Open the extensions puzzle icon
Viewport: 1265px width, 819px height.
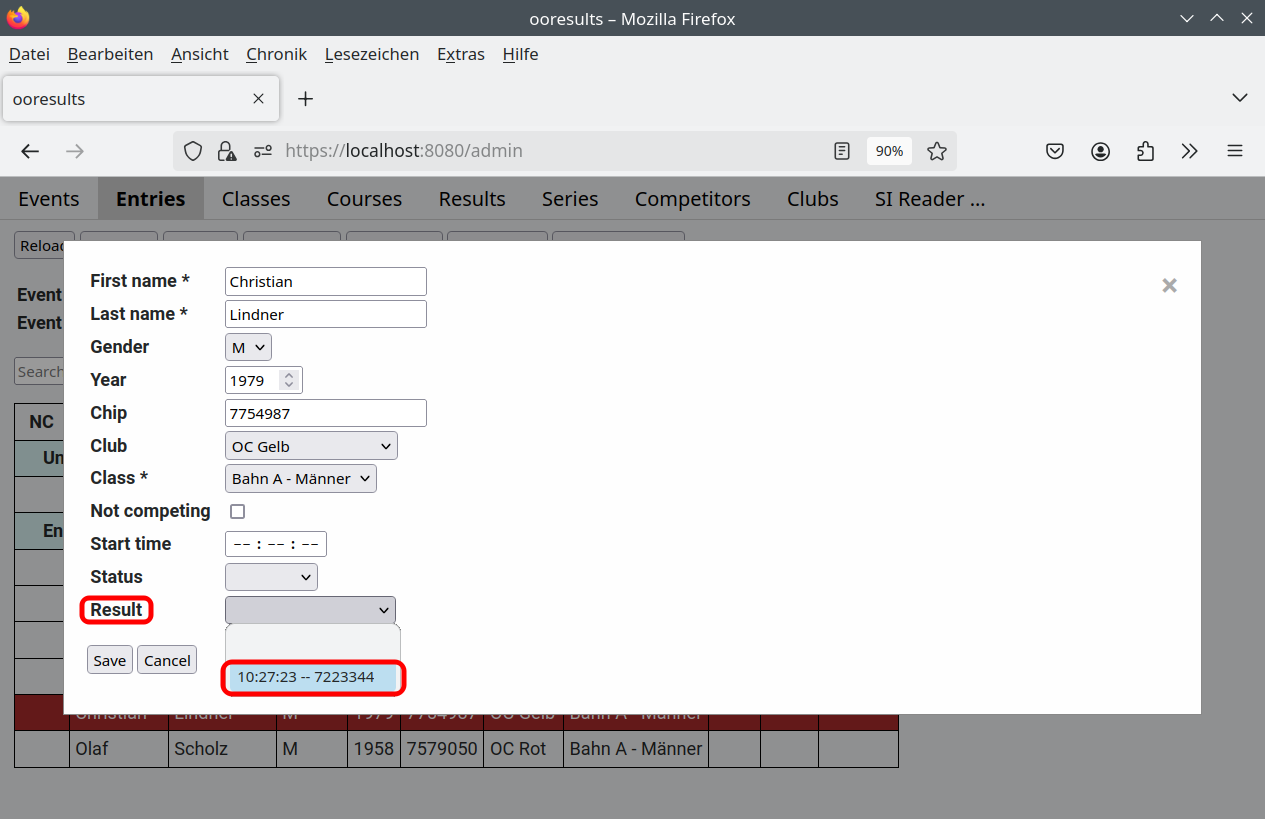1145,151
